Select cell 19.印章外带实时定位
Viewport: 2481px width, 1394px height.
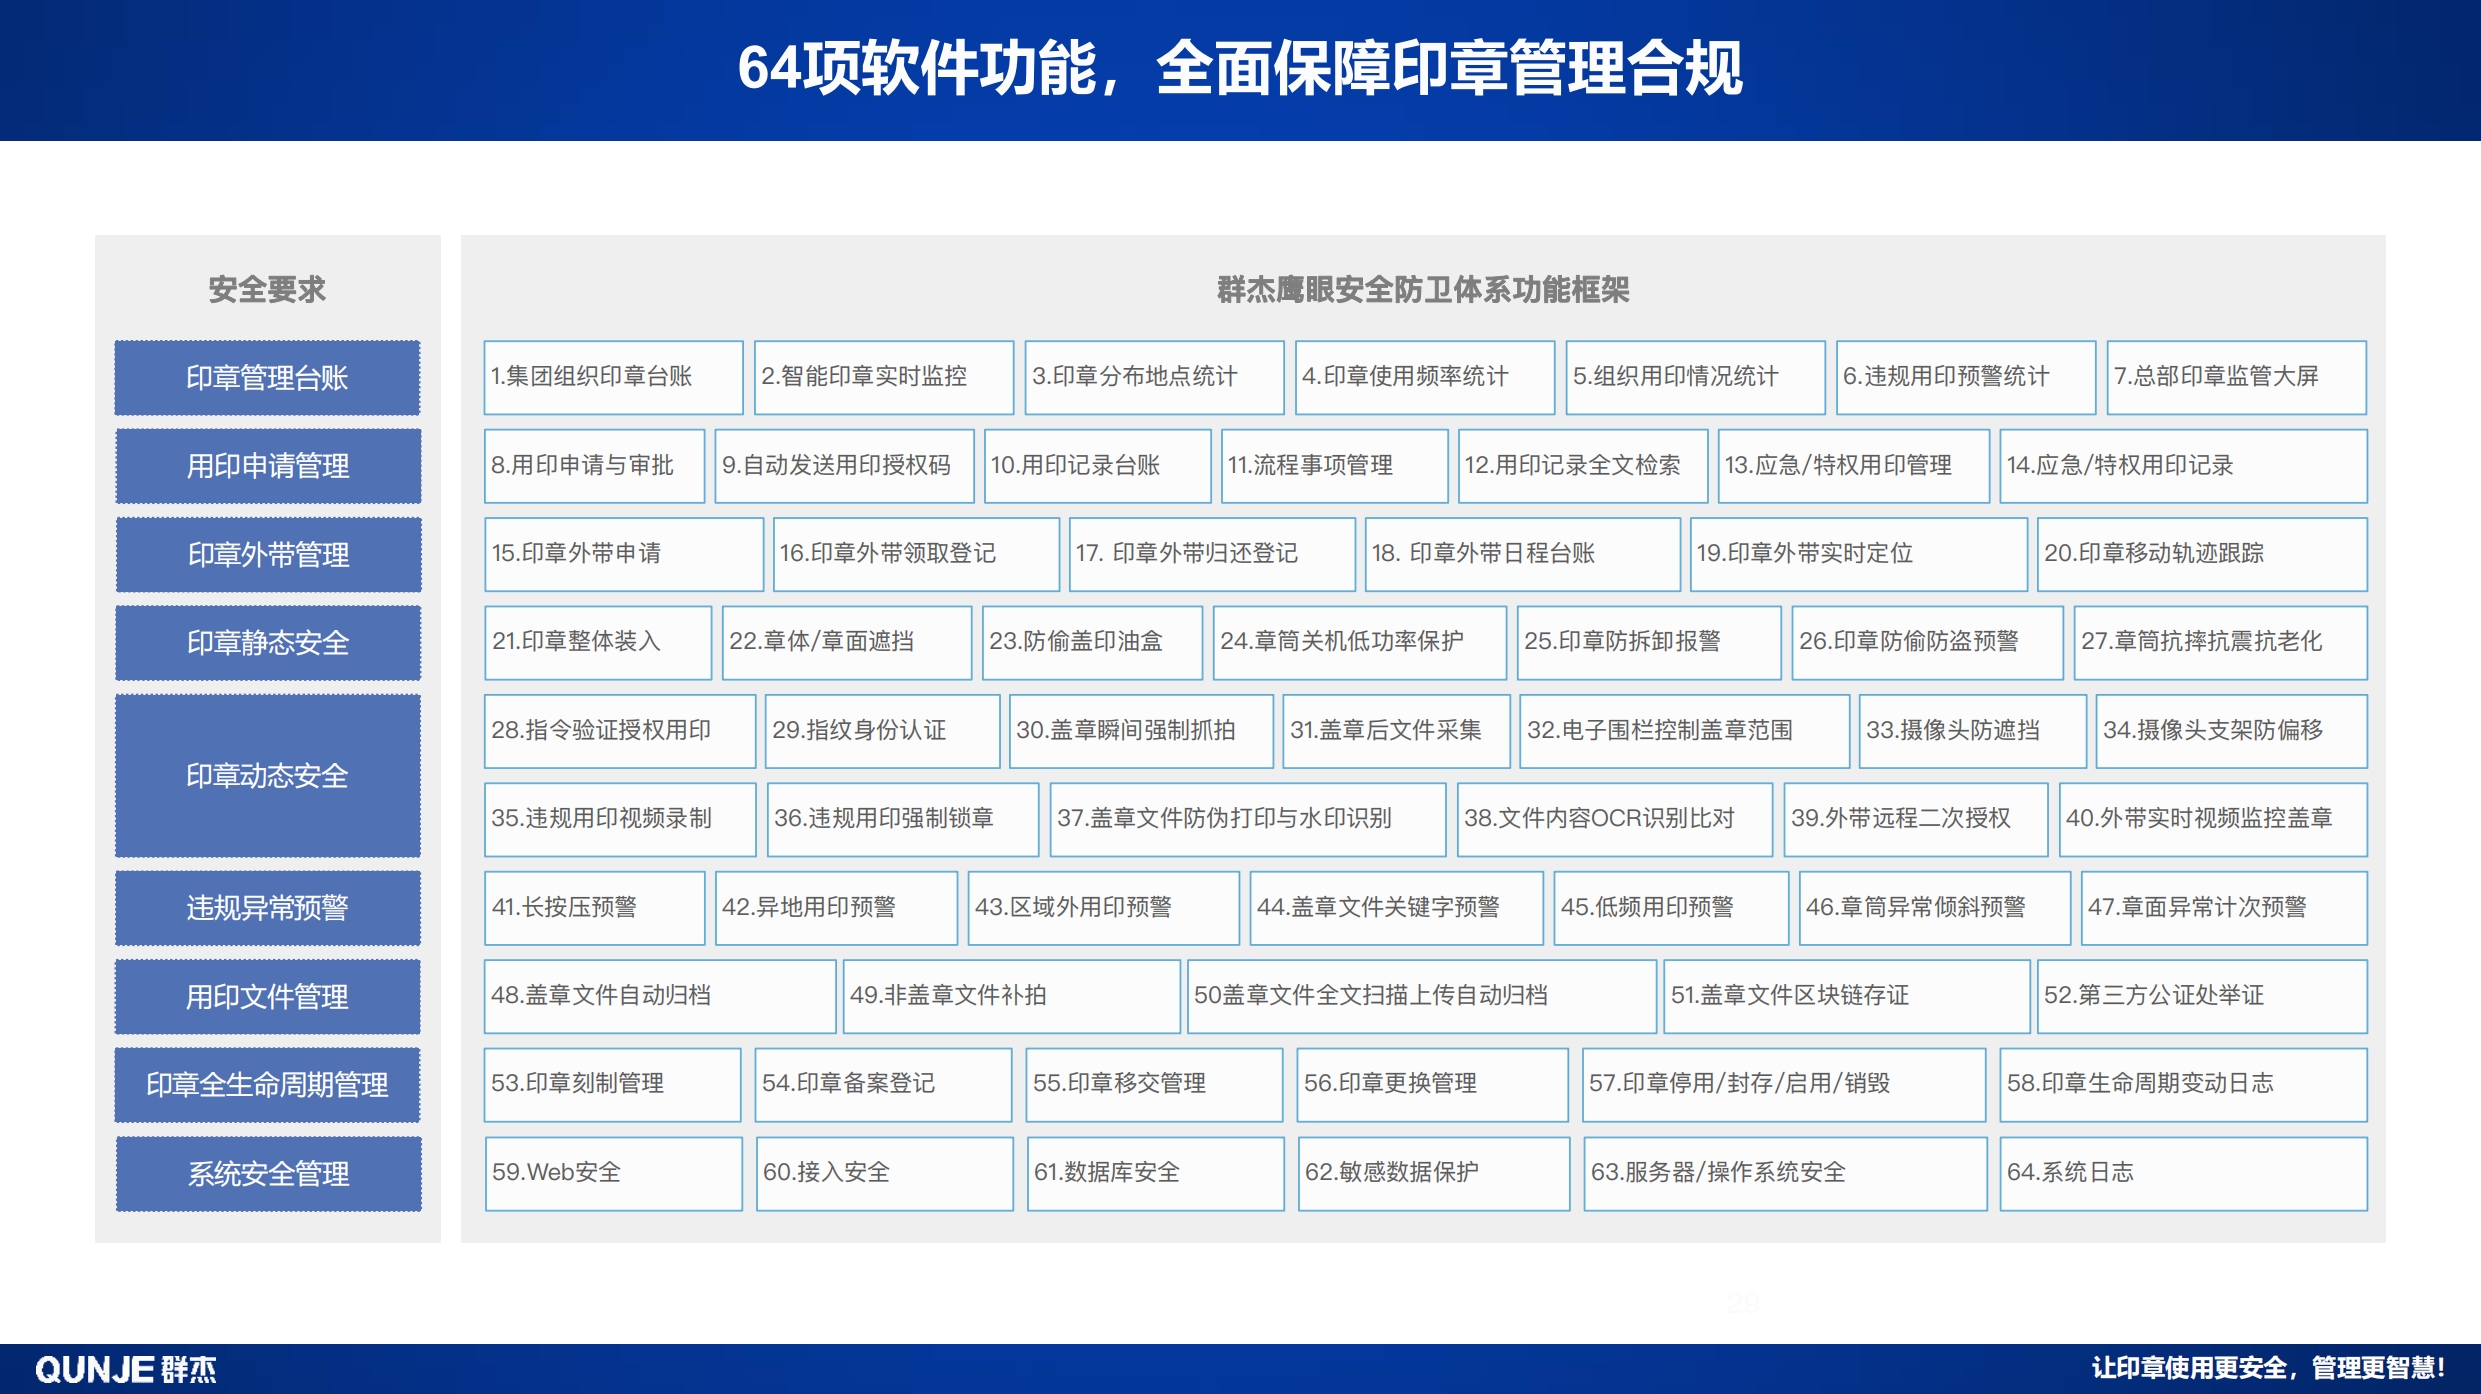pos(1858,555)
